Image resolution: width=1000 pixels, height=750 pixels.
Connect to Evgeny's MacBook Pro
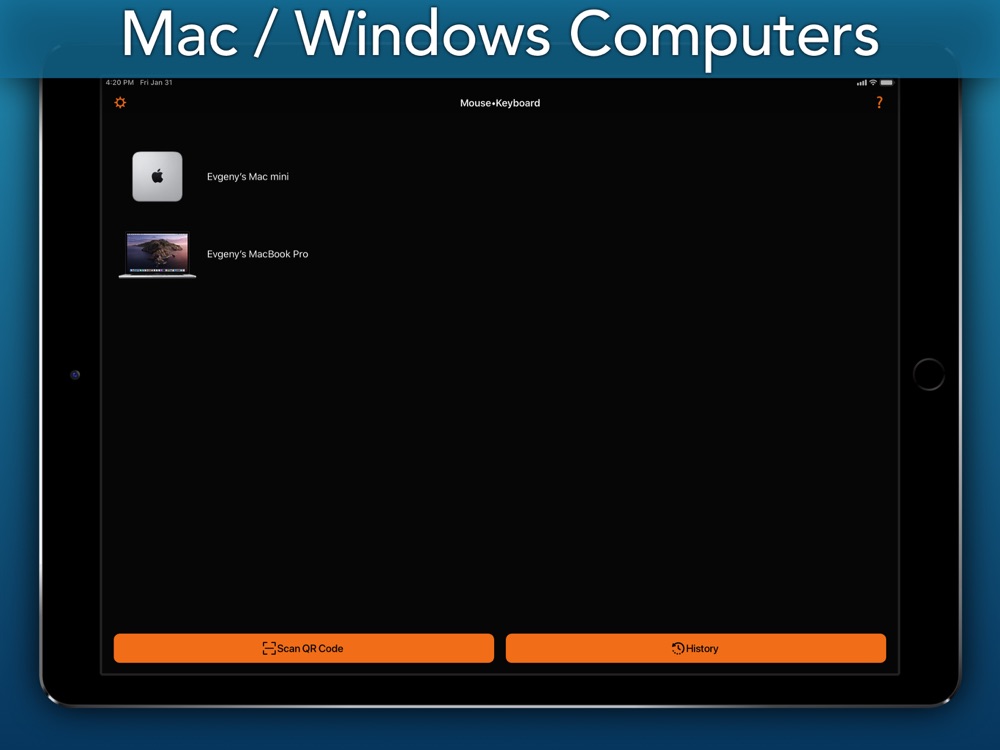257,254
